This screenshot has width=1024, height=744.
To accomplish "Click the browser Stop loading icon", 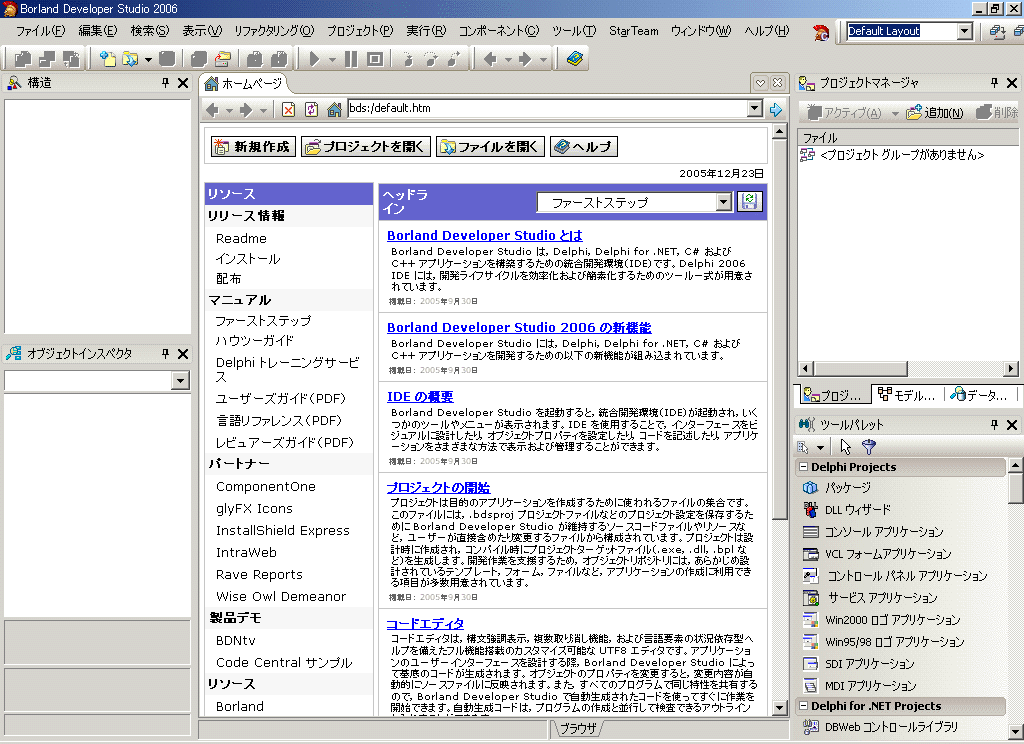I will point(288,110).
